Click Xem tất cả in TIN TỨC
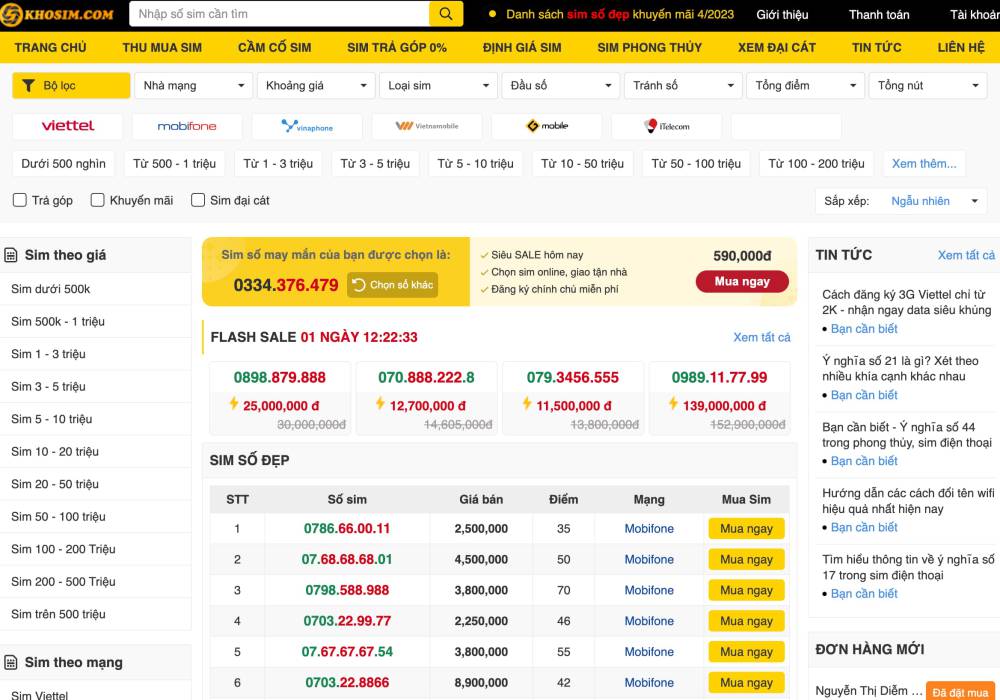1000x700 pixels. click(x=966, y=255)
